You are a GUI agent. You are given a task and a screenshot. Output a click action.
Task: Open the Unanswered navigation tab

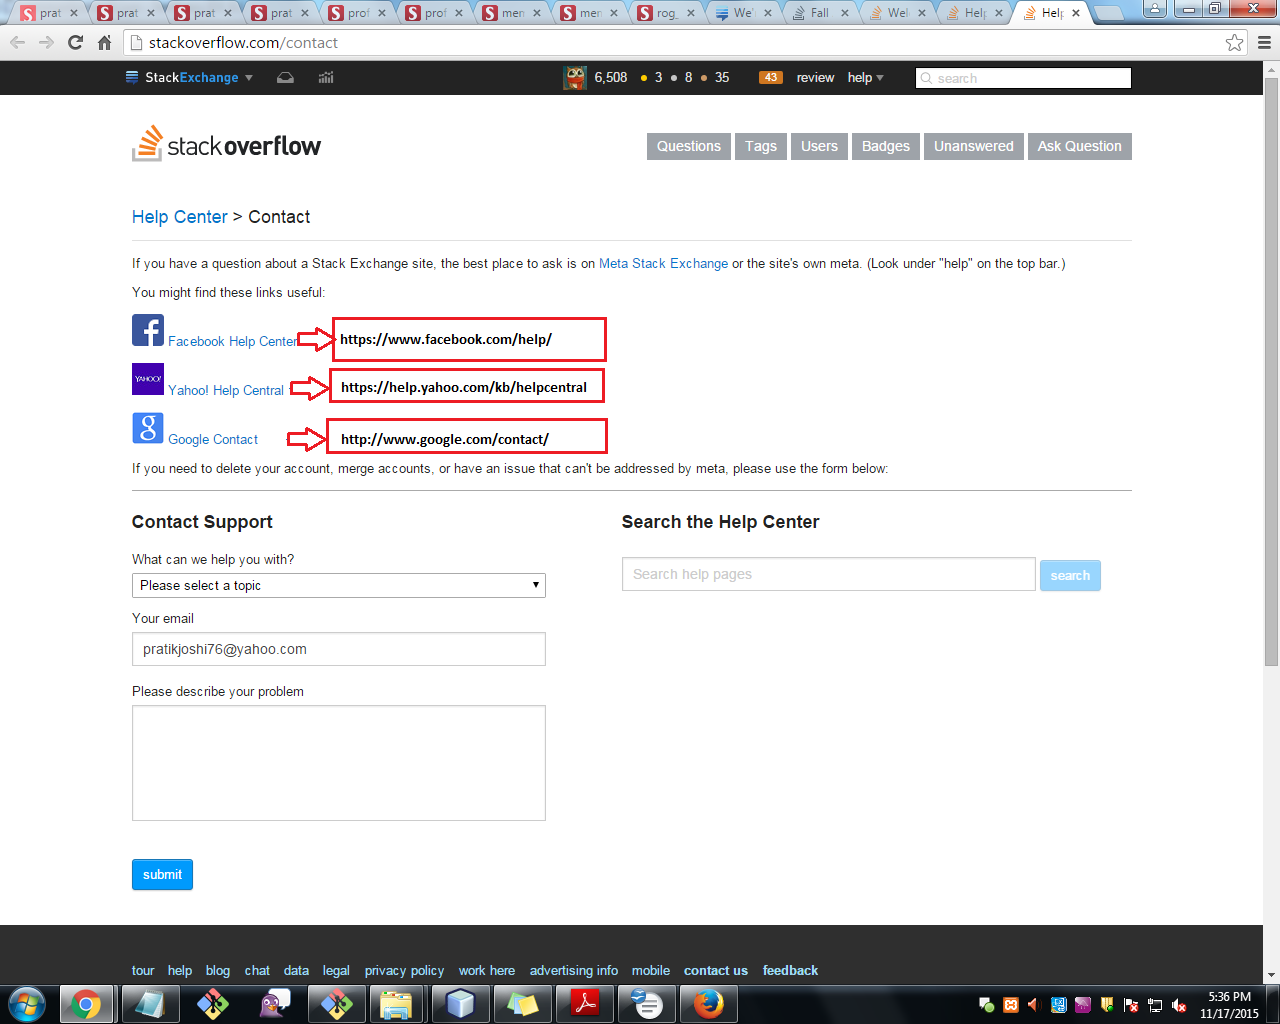pos(974,146)
